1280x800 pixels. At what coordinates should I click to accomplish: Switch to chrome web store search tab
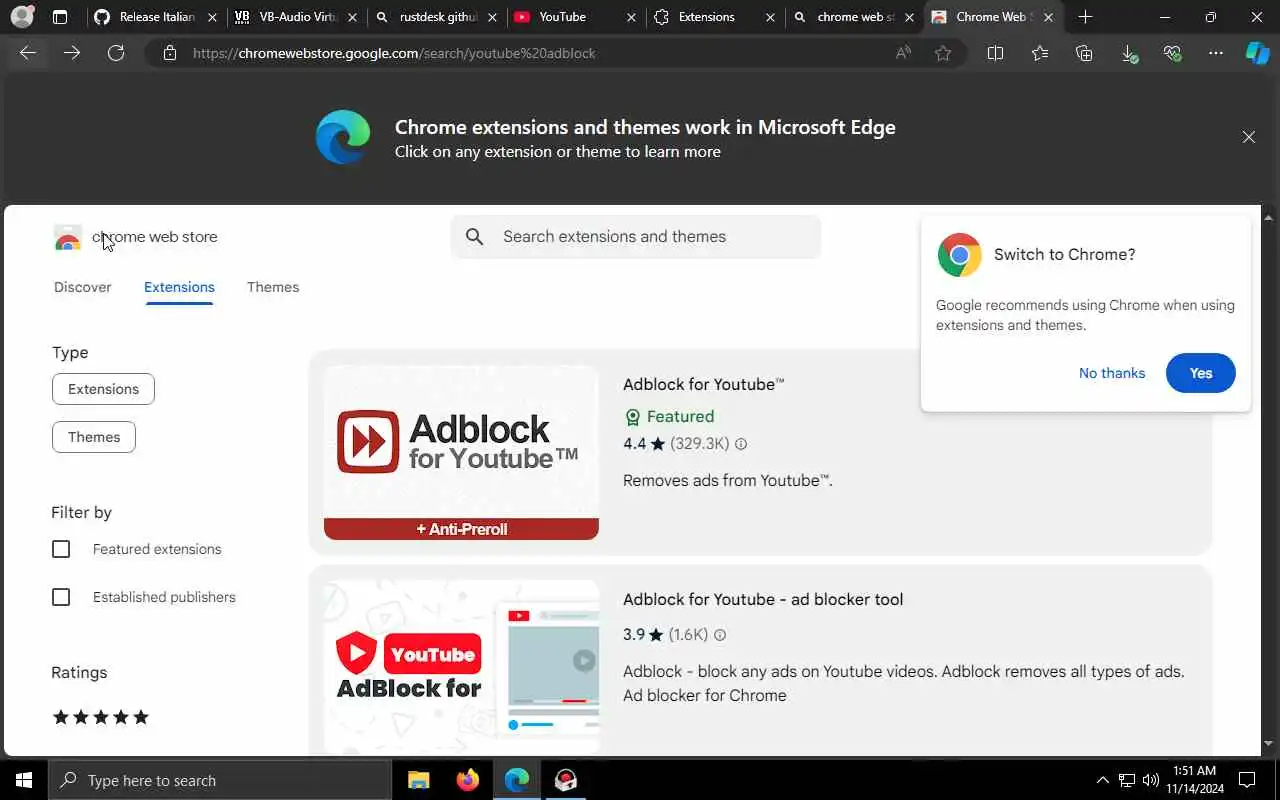(853, 17)
